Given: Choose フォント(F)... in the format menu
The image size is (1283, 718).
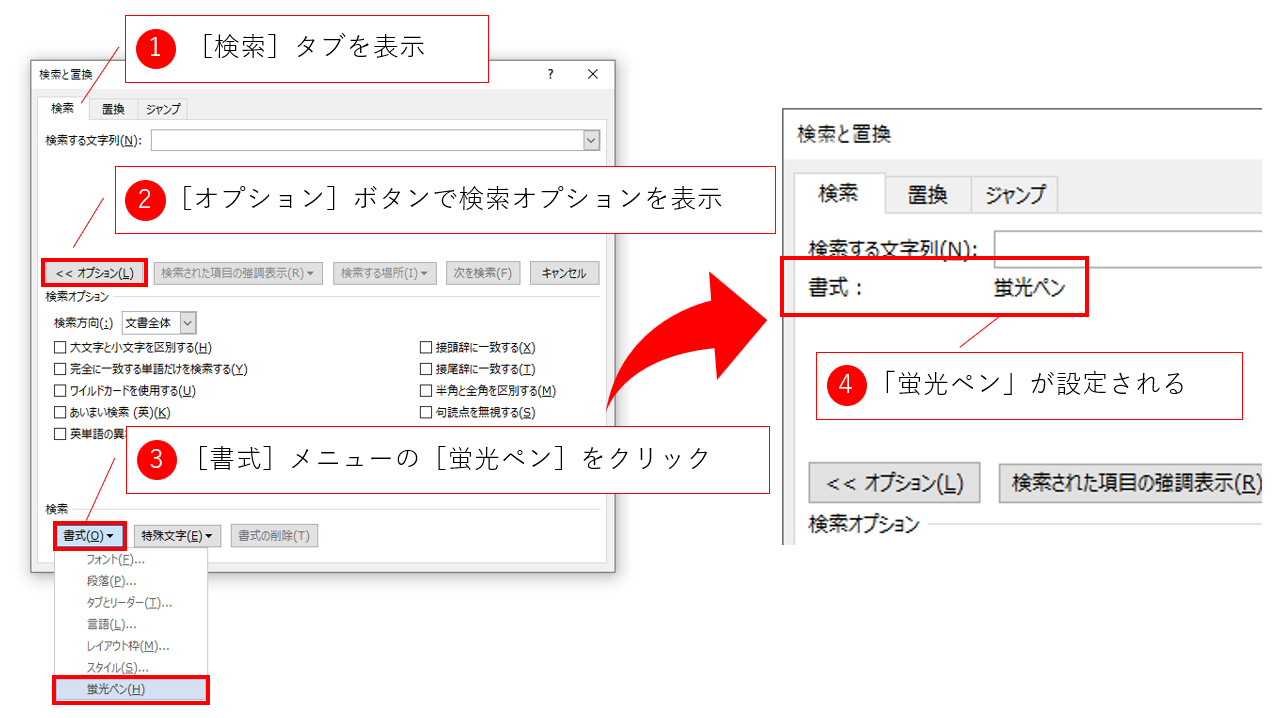Looking at the screenshot, I should (116, 560).
